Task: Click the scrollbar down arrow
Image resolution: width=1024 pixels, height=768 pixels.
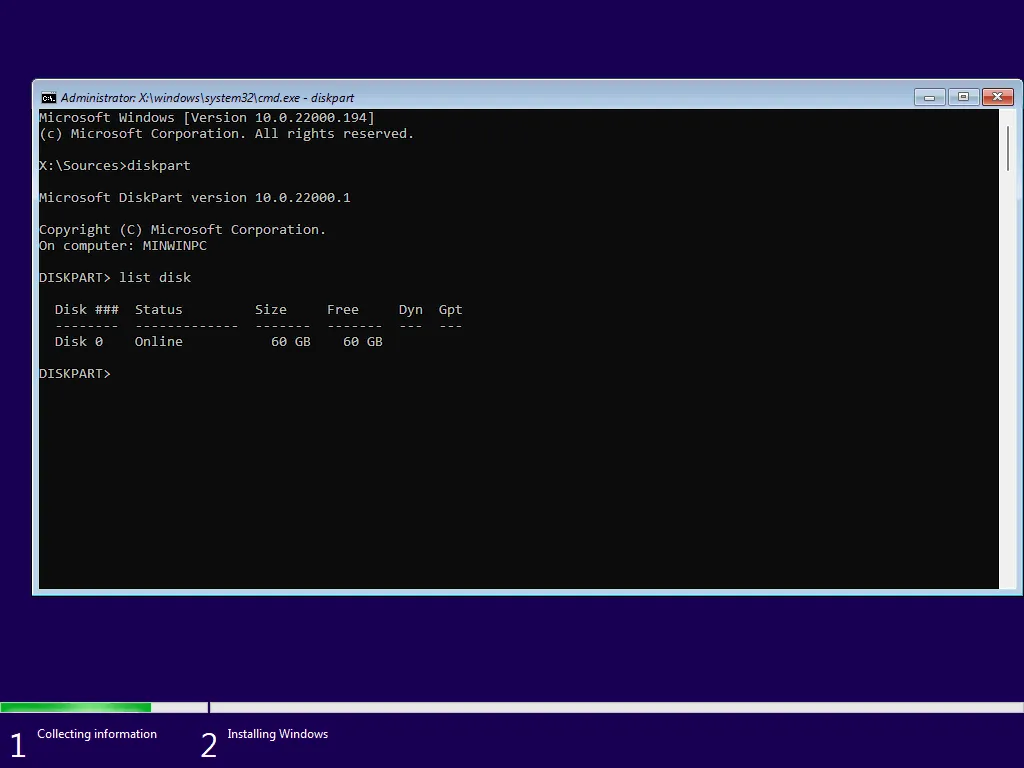Action: 1006,581
